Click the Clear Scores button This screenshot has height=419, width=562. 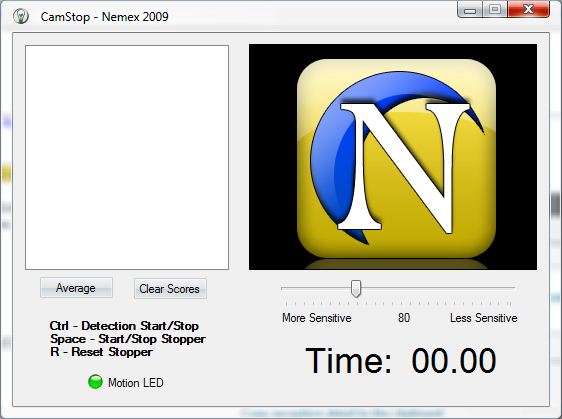170,289
